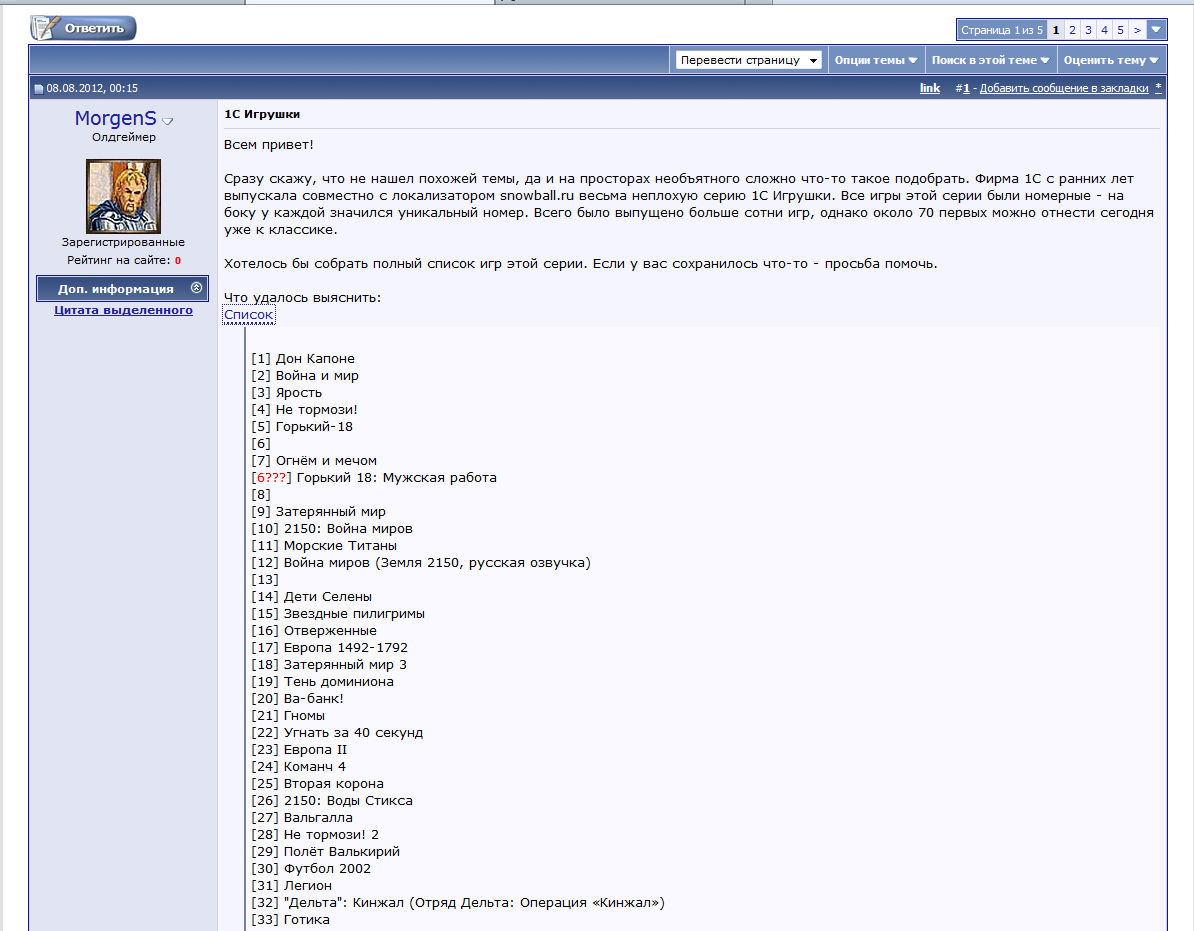
Task: Click list entry [26] 2150: Воды Стикса
Action: point(332,800)
